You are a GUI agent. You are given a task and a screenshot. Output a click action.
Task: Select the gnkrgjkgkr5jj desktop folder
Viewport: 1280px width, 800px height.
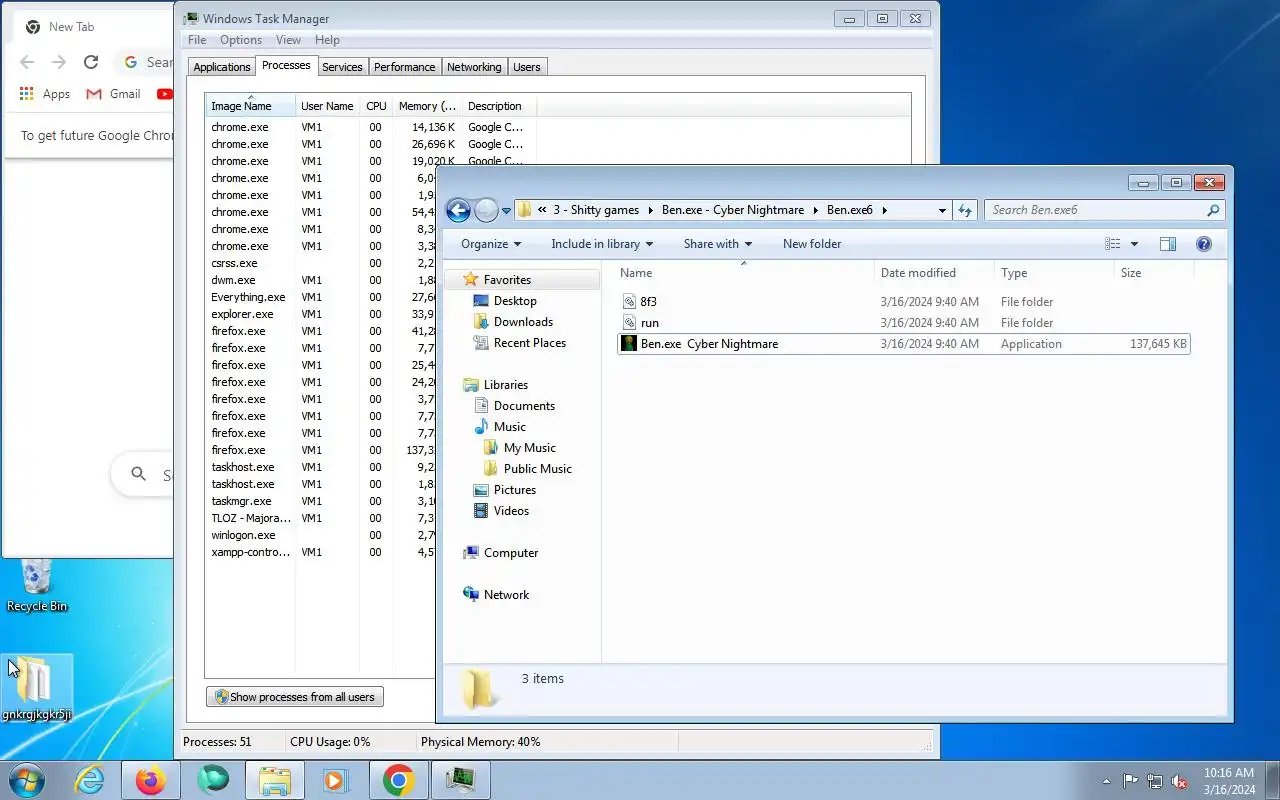[x=37, y=688]
